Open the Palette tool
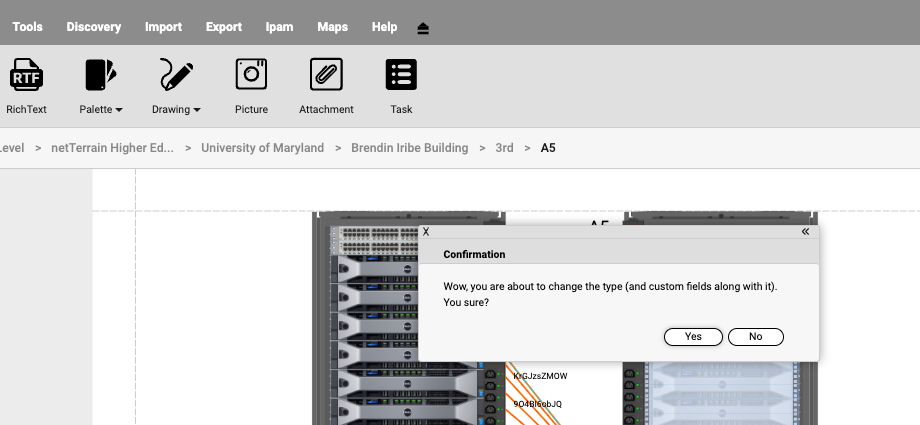Image resolution: width=920 pixels, height=425 pixels. pos(100,75)
